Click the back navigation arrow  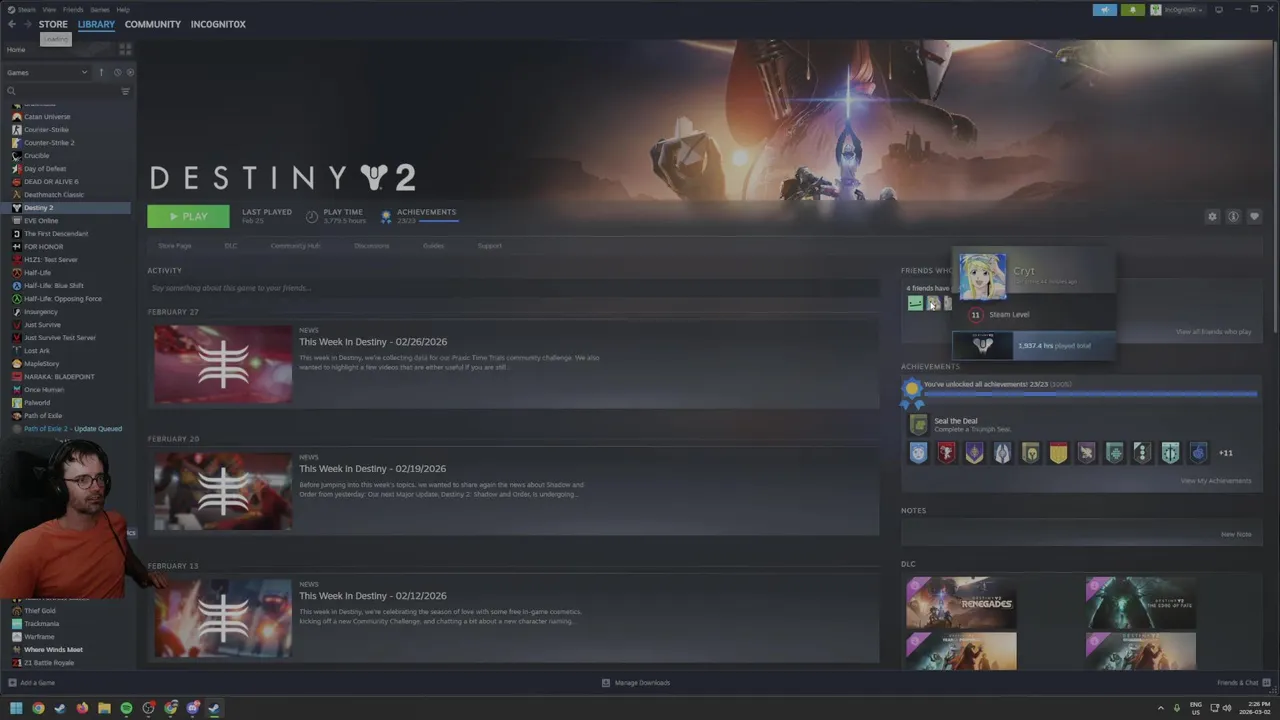(12, 24)
